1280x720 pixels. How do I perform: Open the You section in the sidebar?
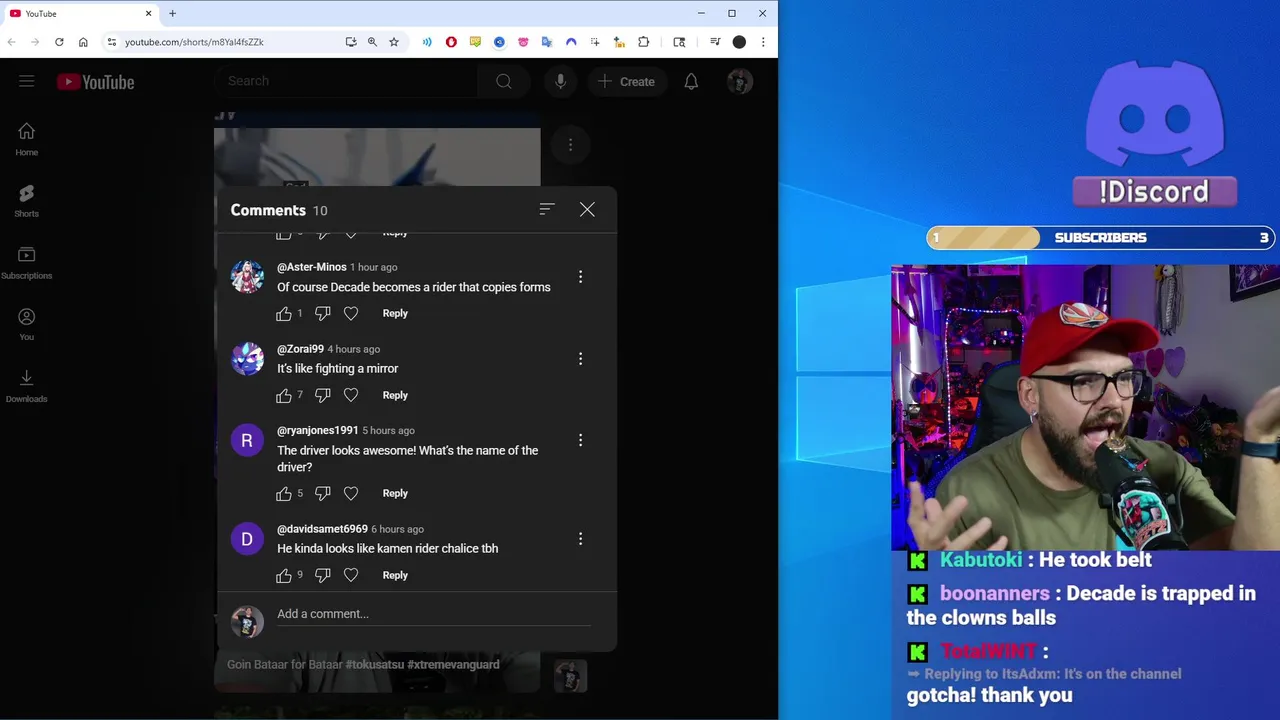tap(27, 325)
